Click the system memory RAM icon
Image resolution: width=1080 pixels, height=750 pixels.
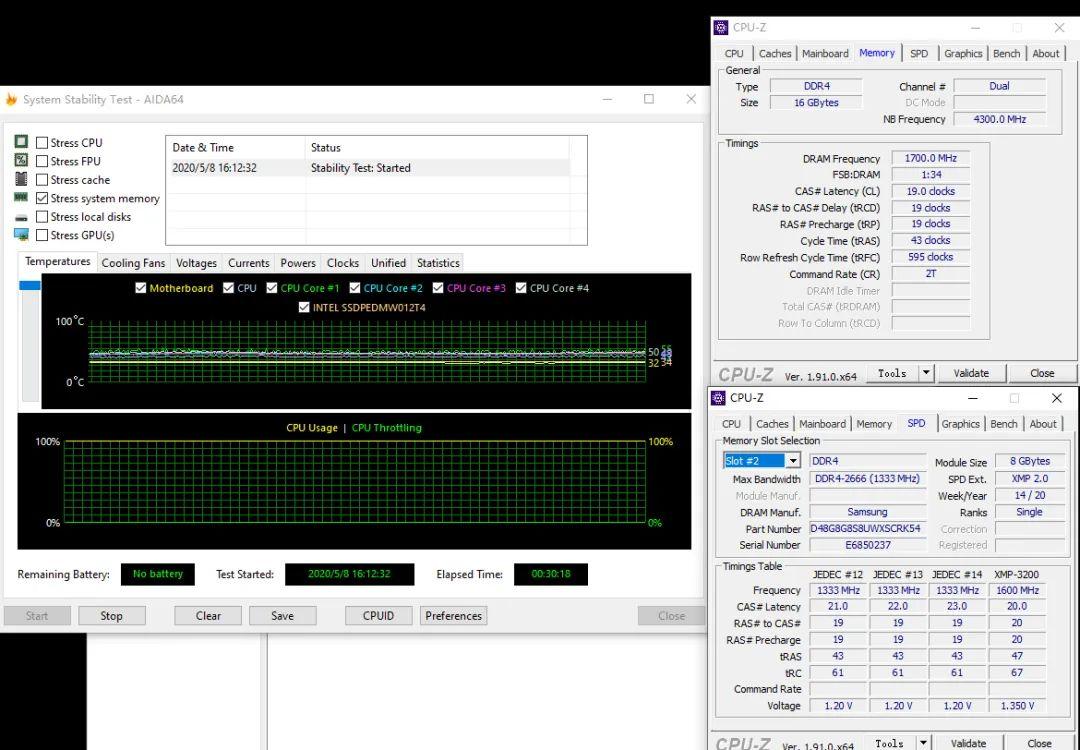[21, 198]
